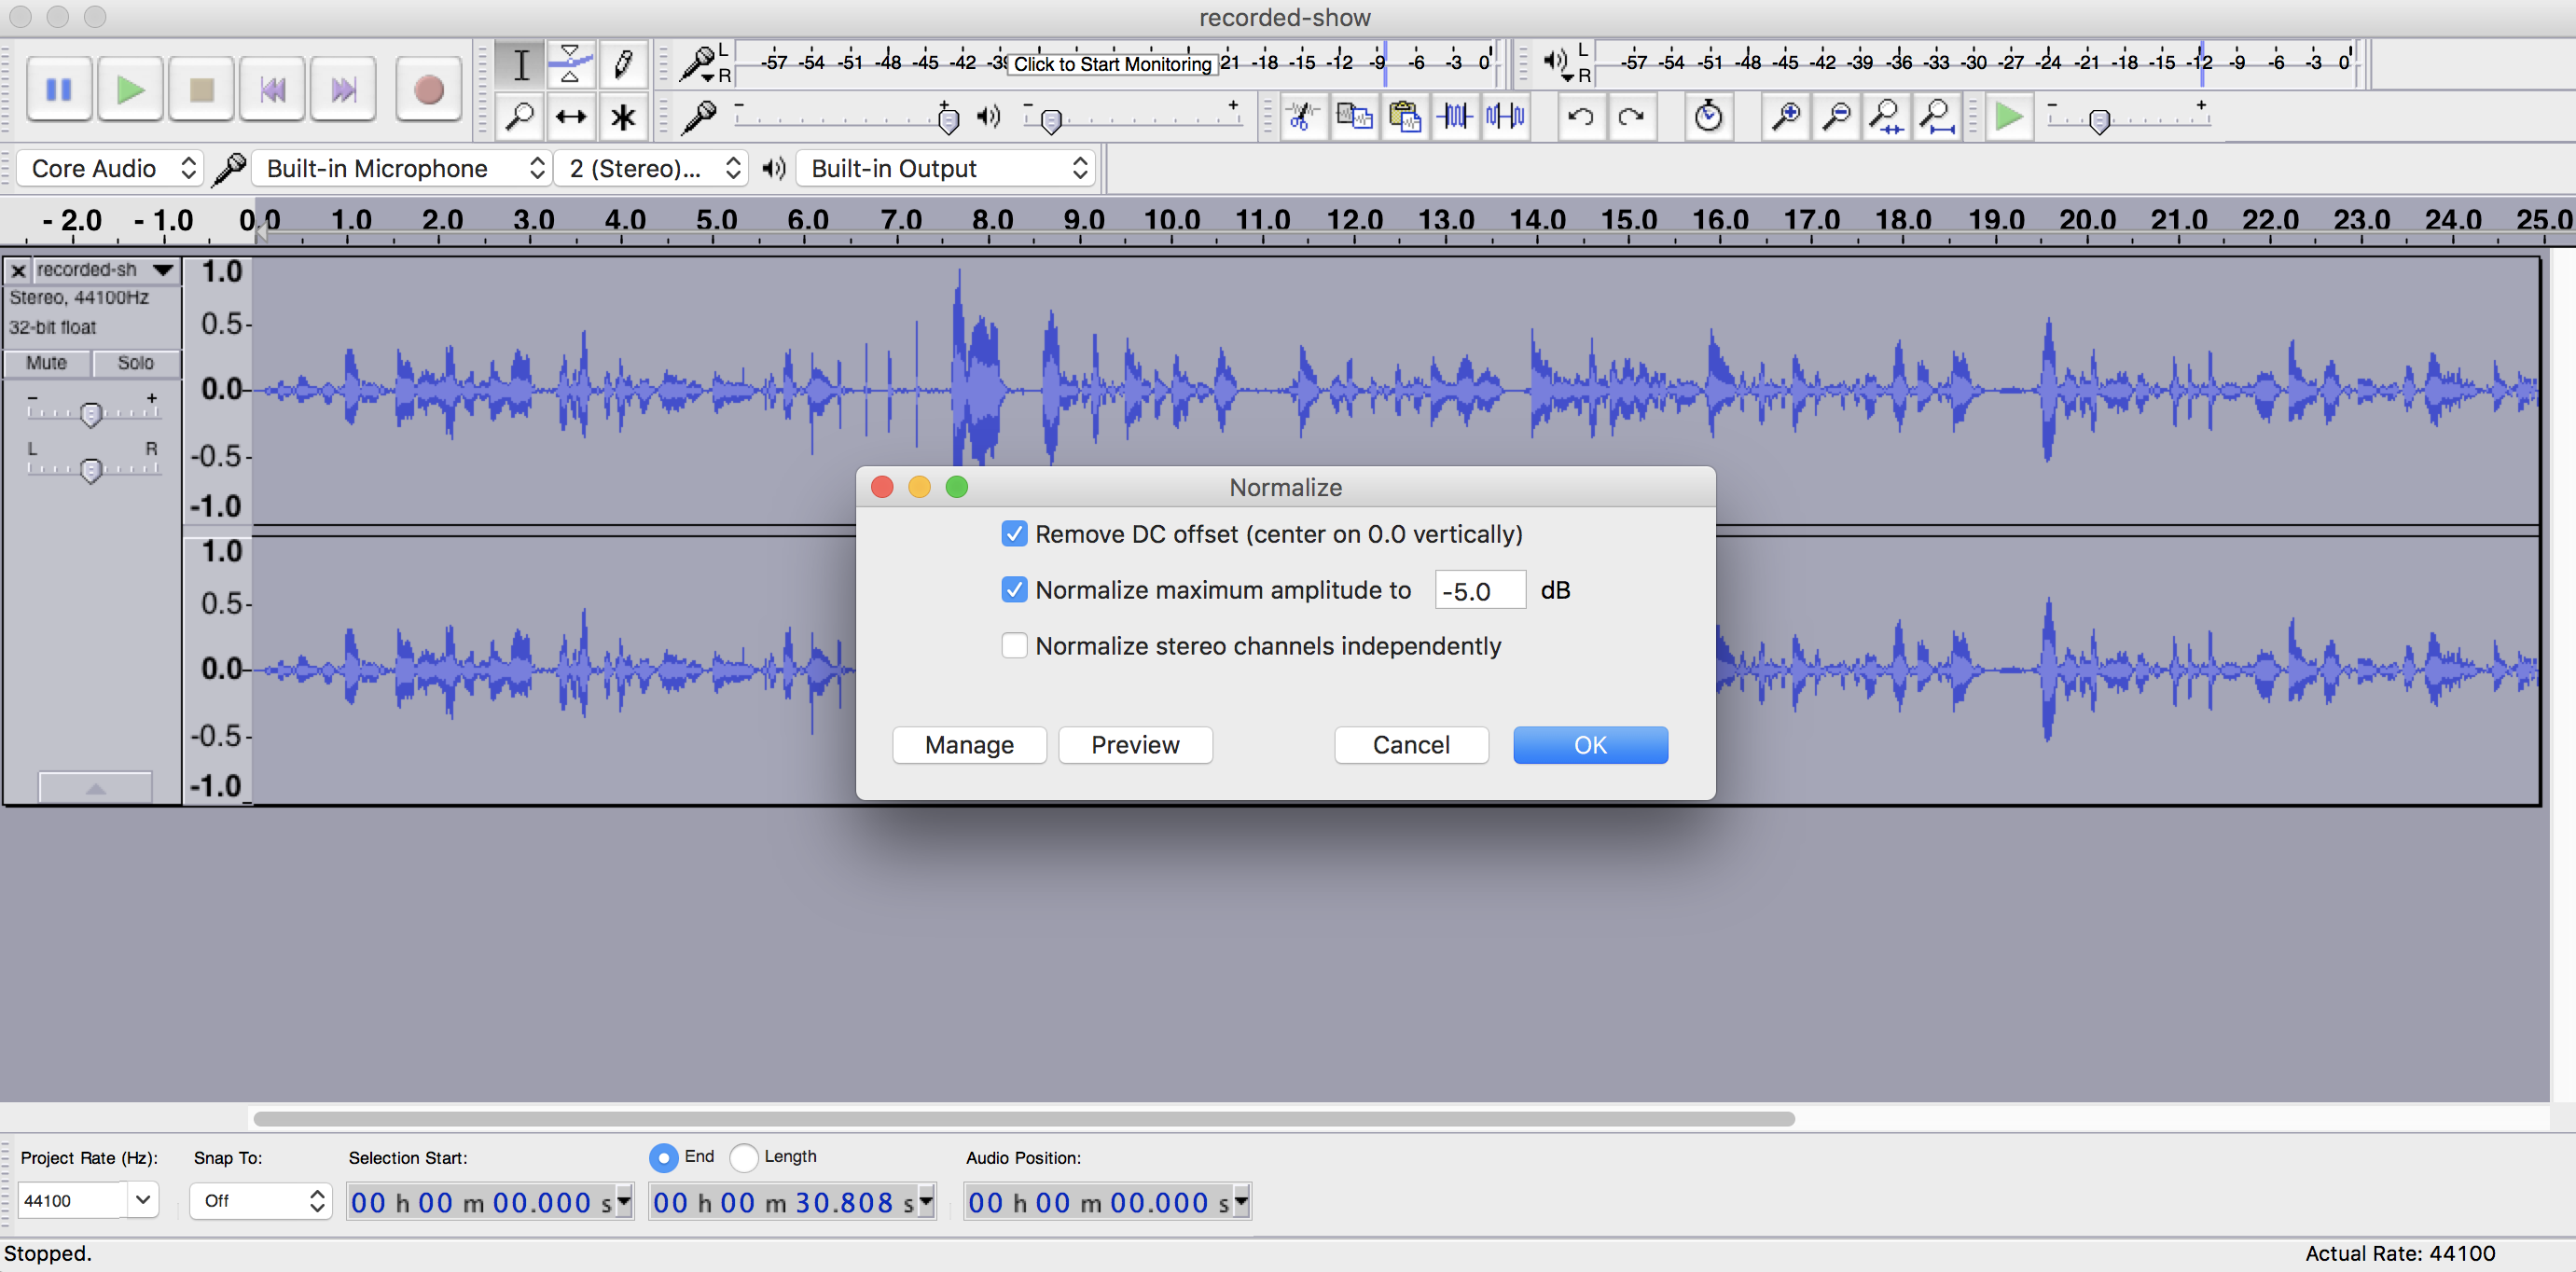The image size is (2576, 1272).
Task: Mute the recorded-show track
Action: 47,362
